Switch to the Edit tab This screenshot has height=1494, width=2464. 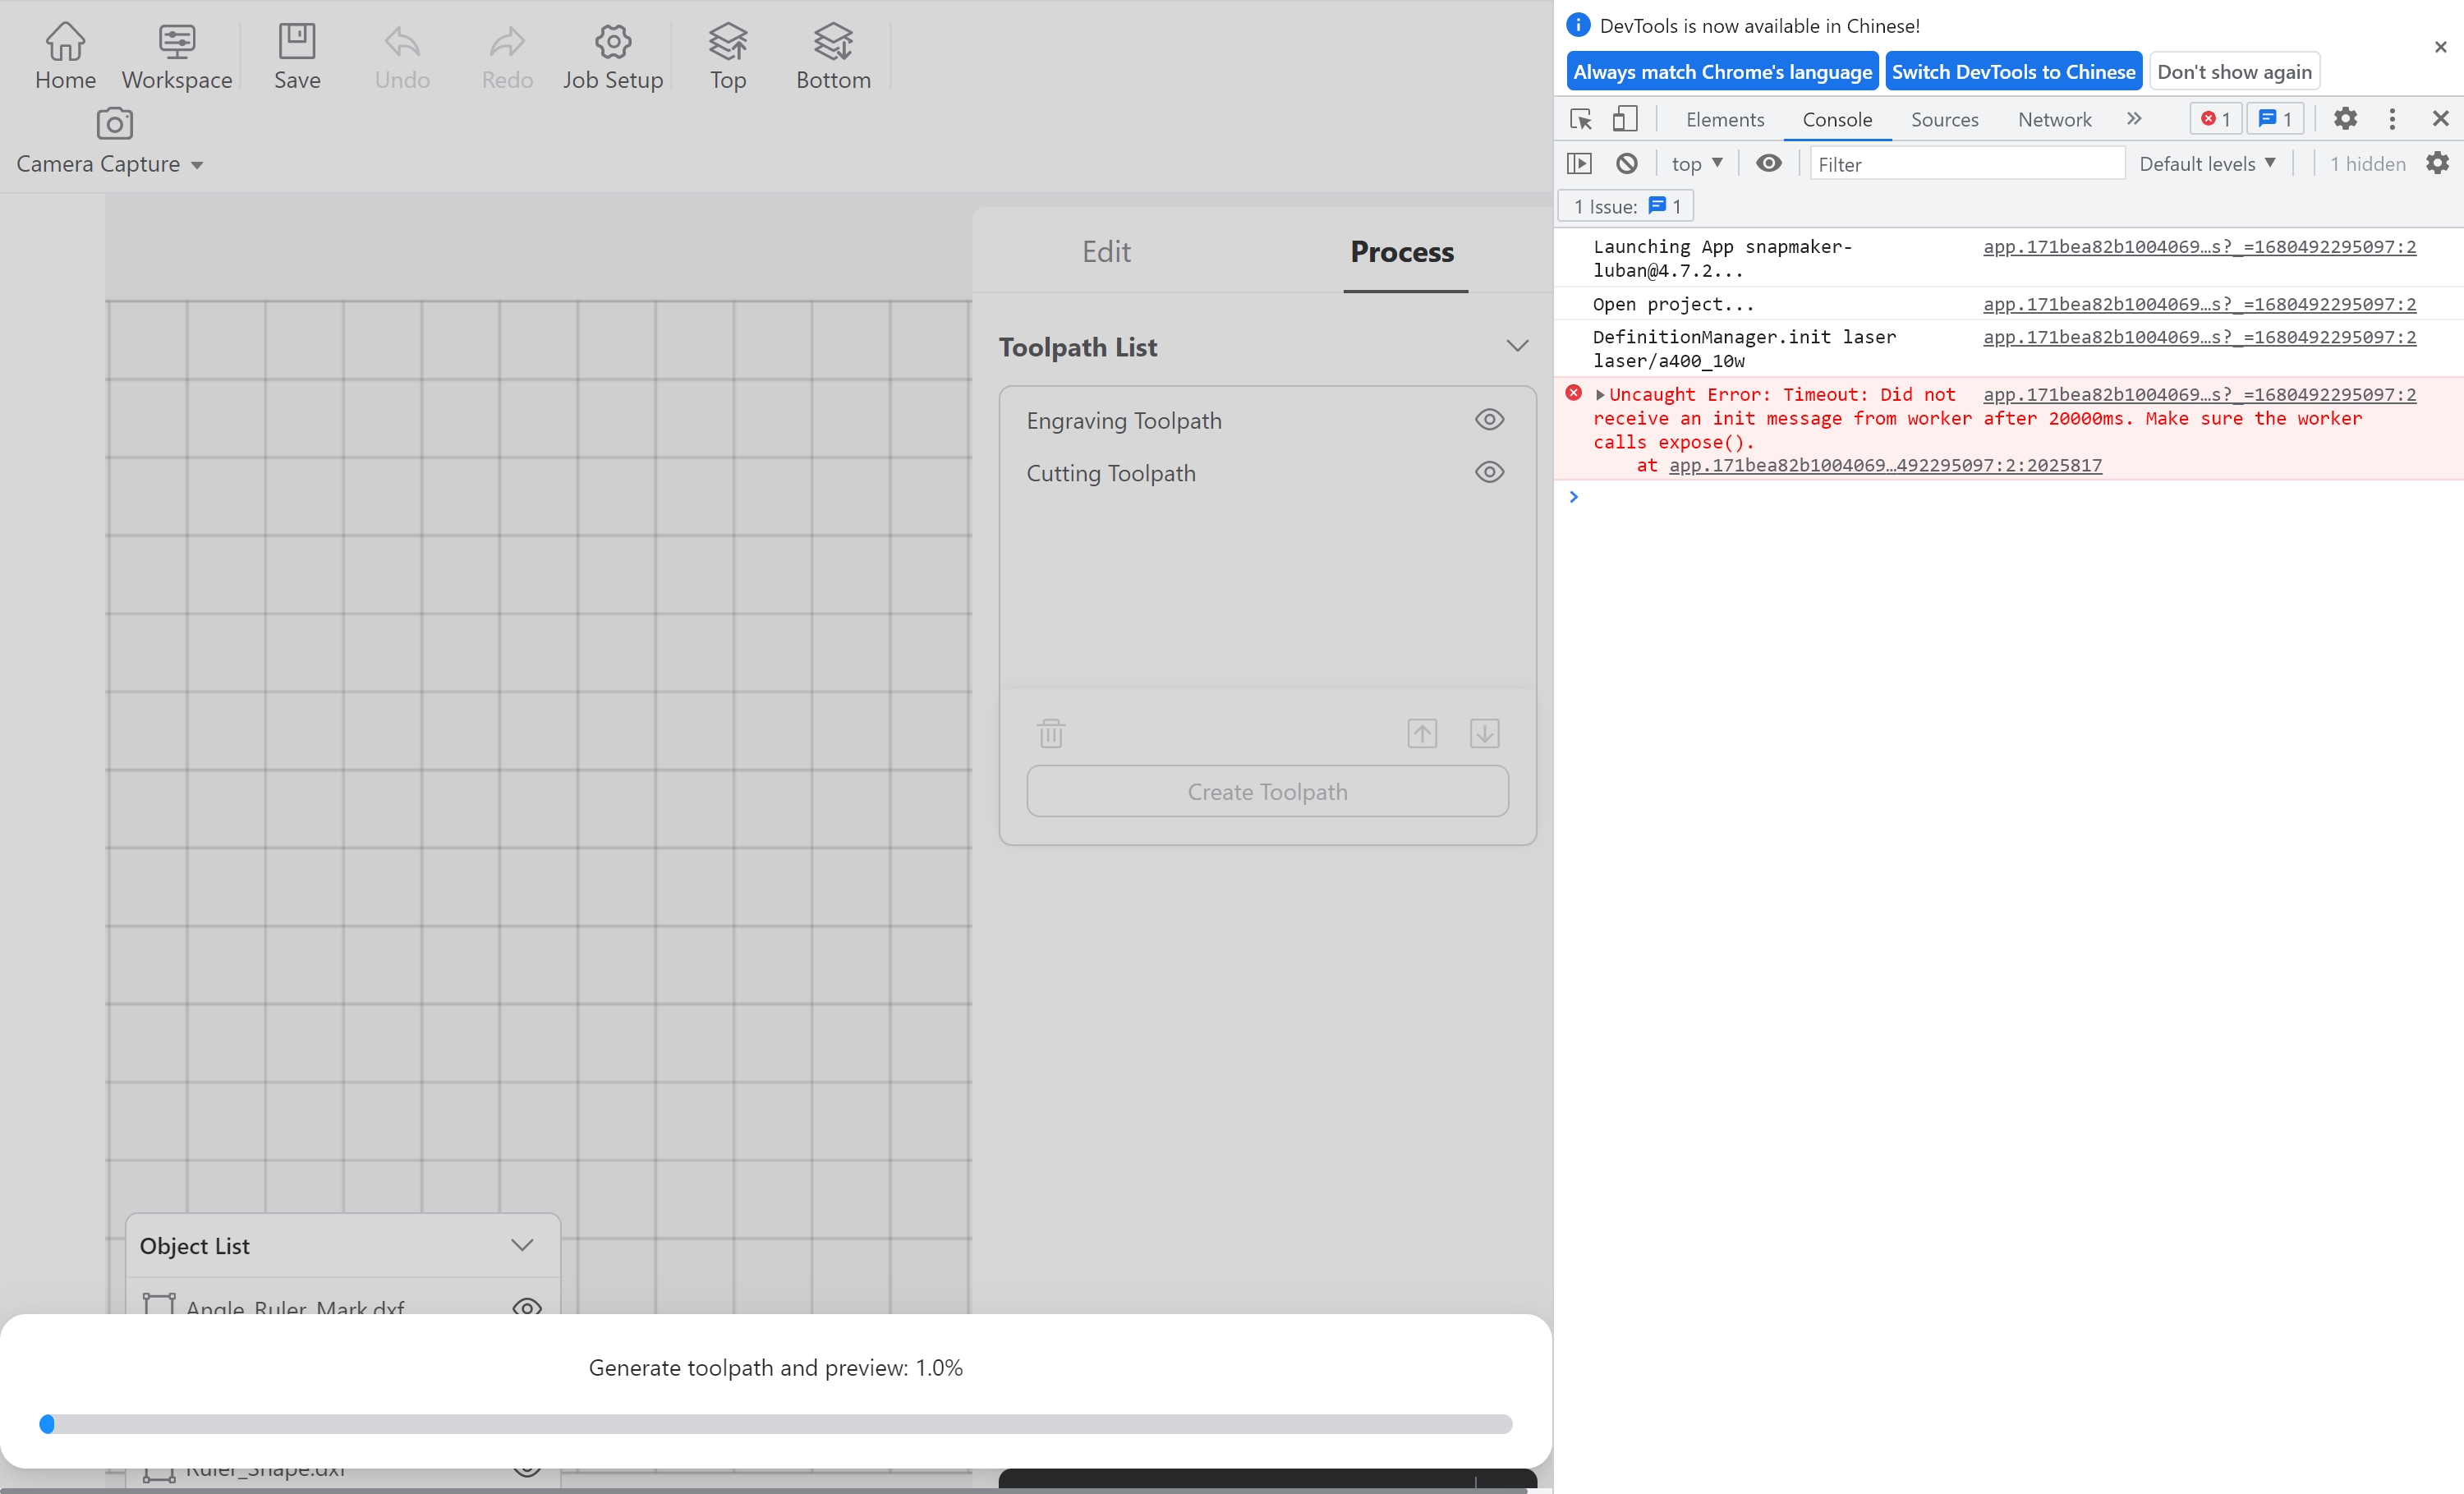click(1106, 252)
